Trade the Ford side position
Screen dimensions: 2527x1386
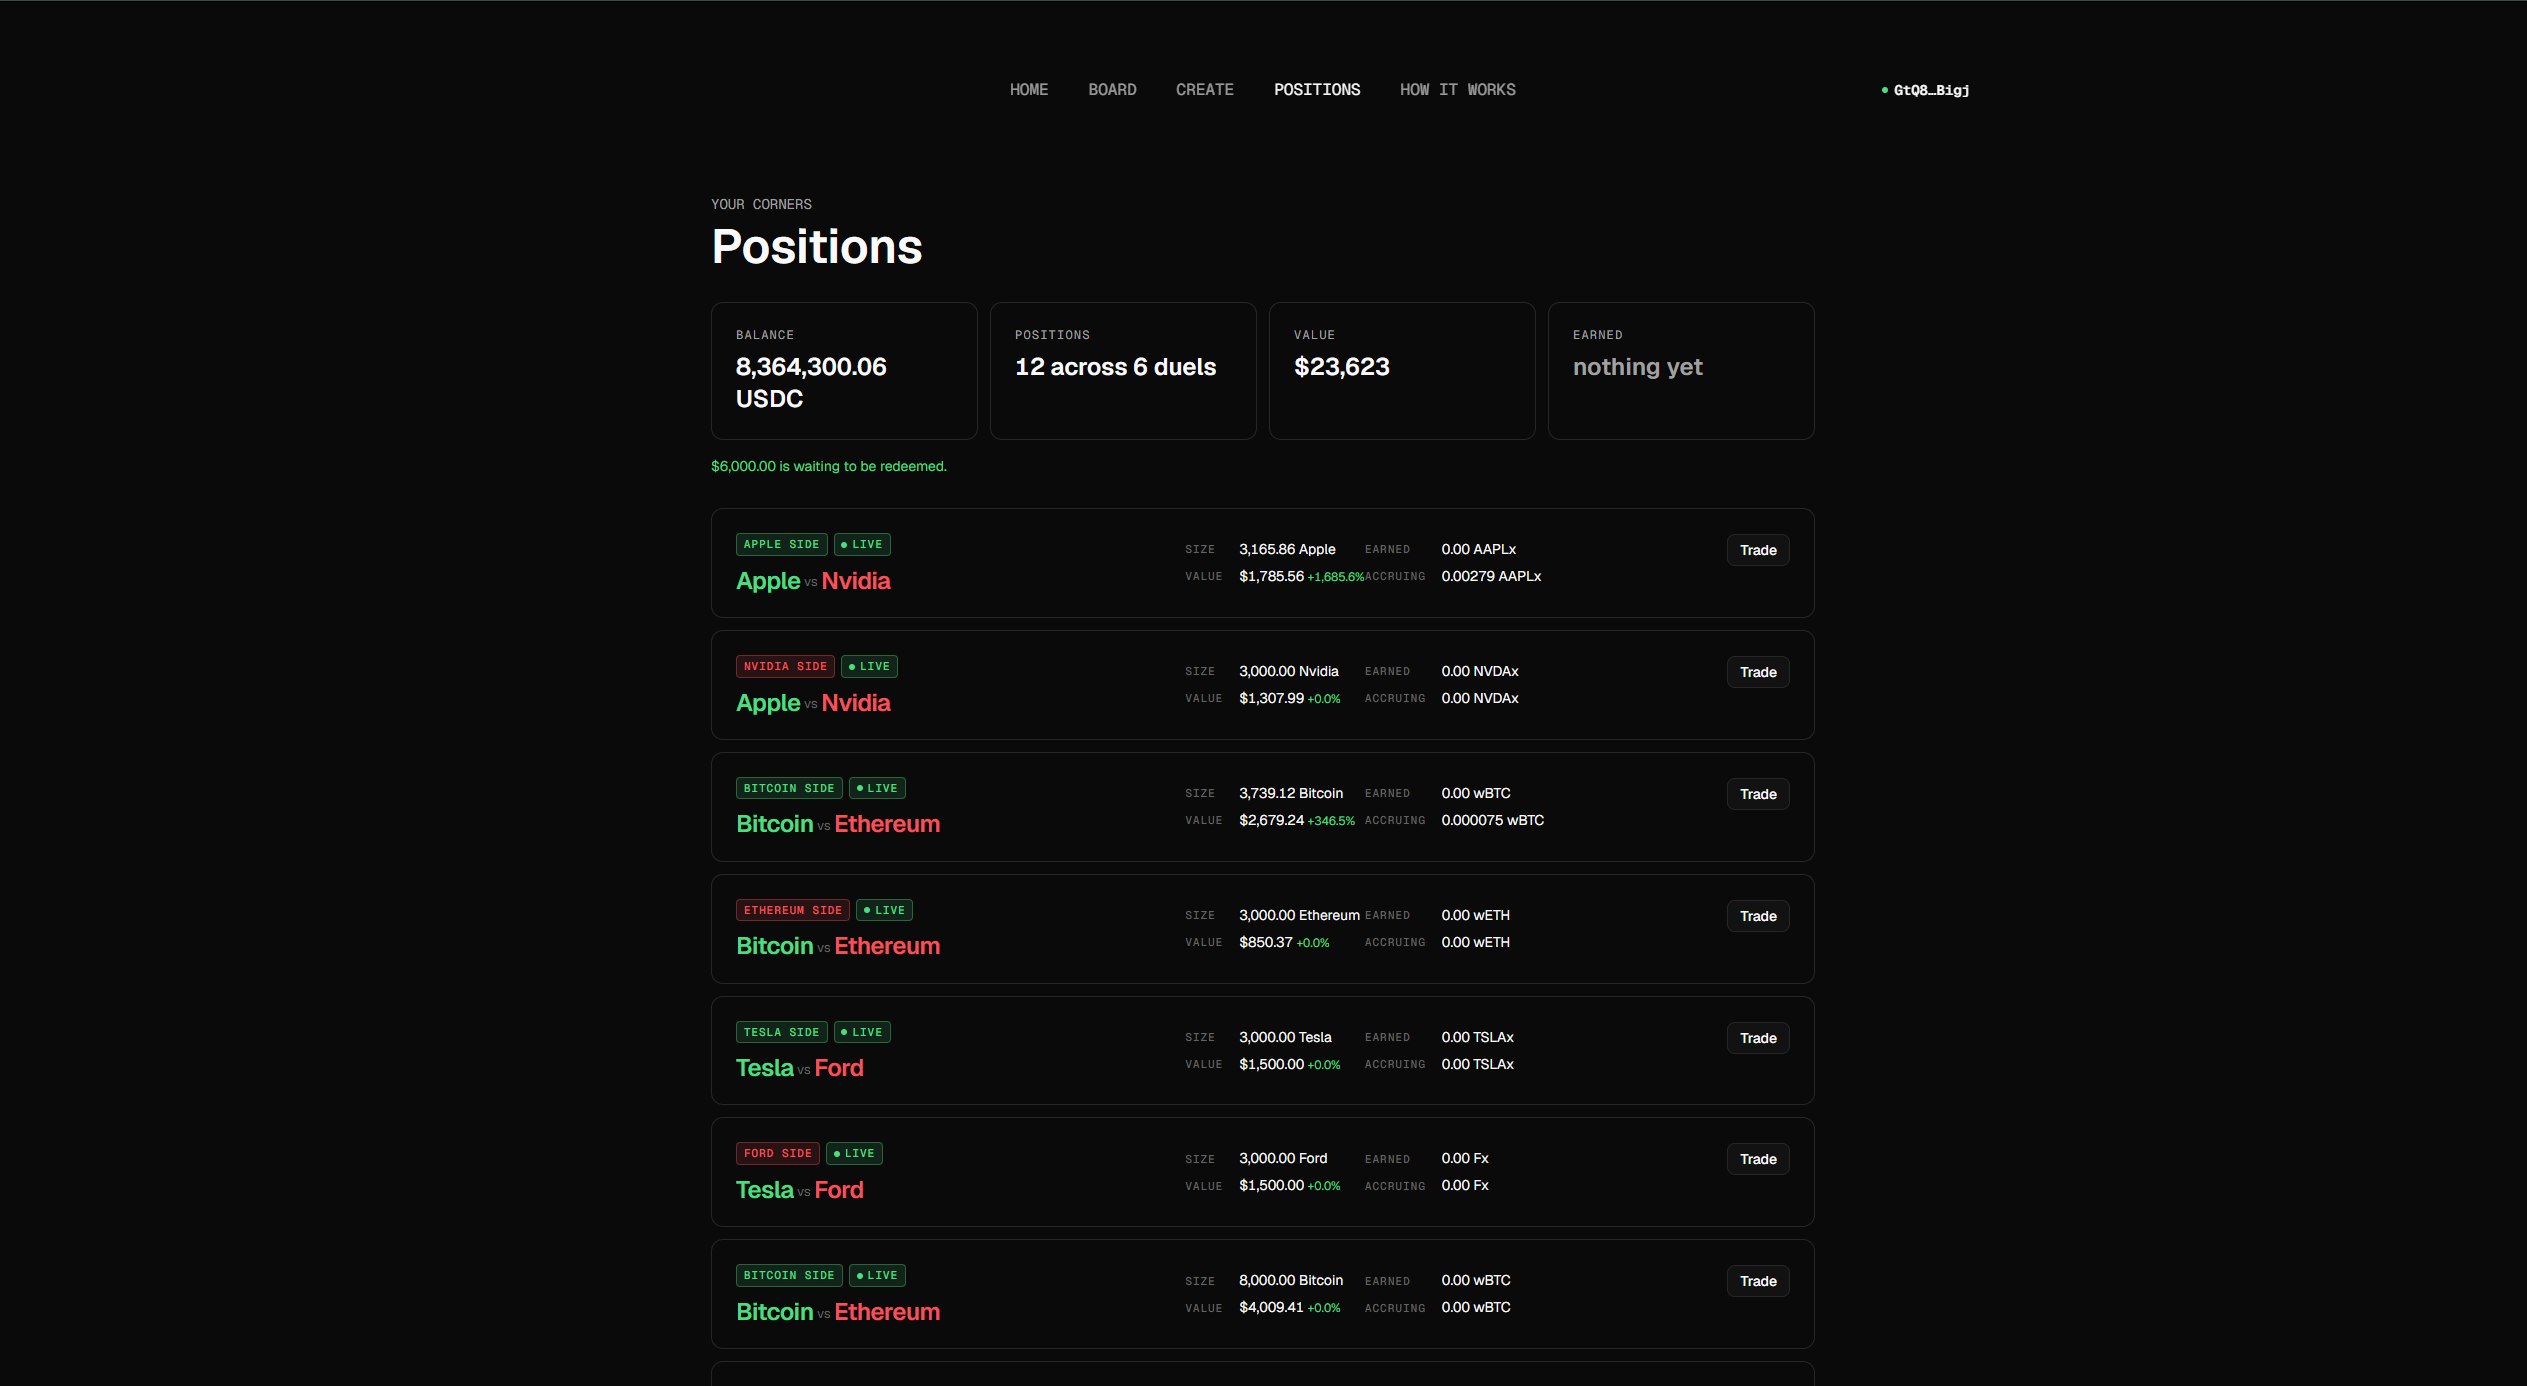1757,1159
